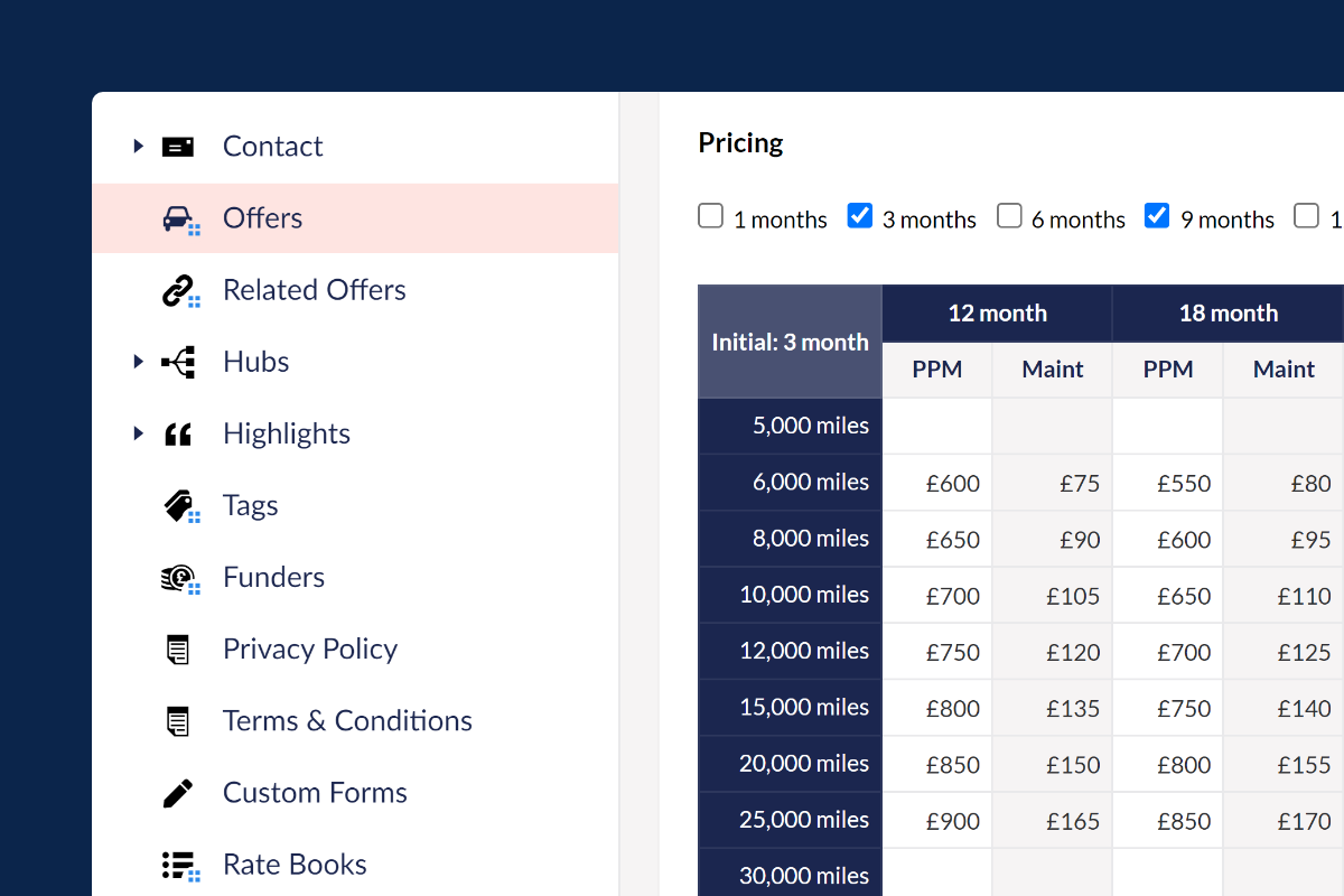Screen dimensions: 1344x896
Task: Click the Rate Books list icon
Action: coord(180,865)
